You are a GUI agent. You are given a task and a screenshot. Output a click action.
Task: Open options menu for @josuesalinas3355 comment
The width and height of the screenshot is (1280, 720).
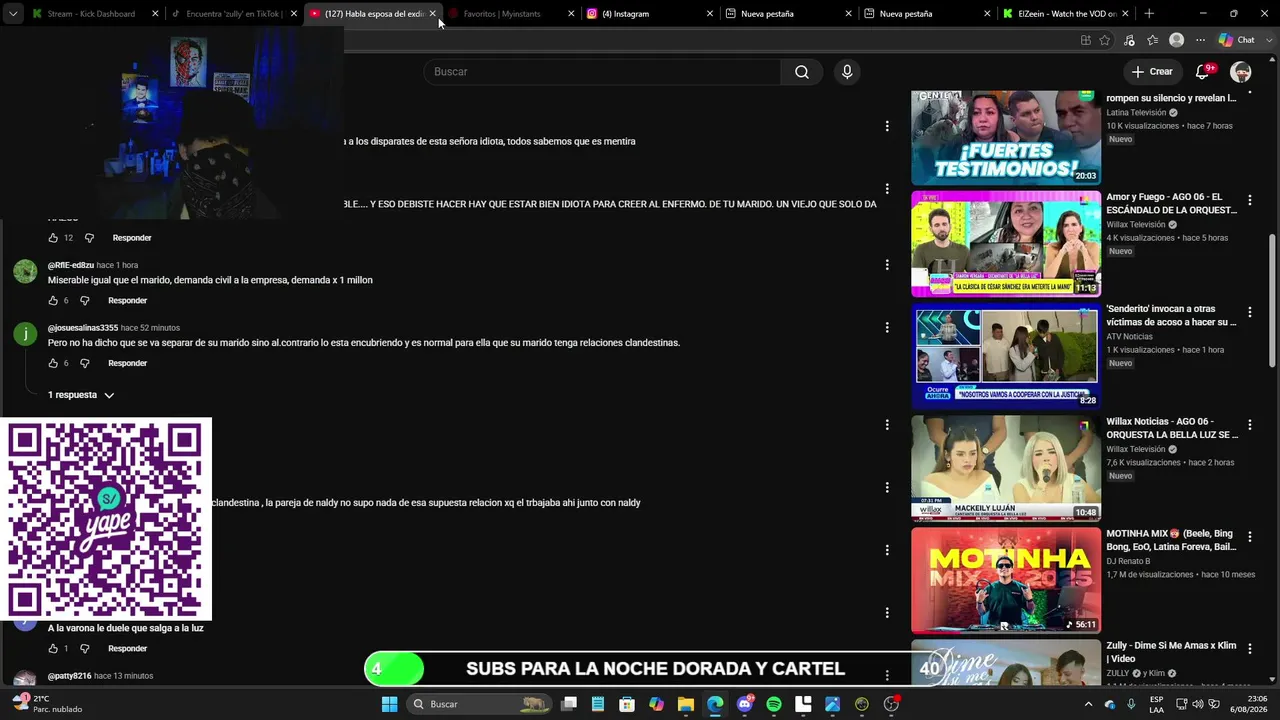pos(886,327)
